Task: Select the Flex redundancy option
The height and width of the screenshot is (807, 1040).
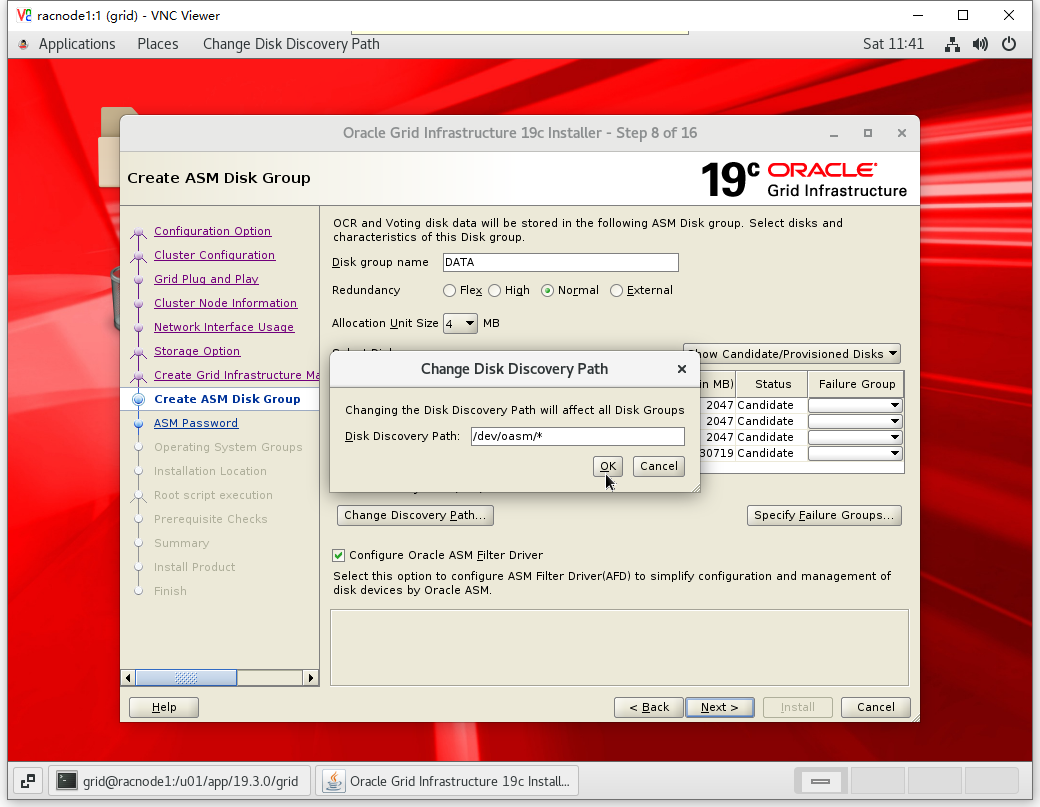Action: (x=449, y=290)
